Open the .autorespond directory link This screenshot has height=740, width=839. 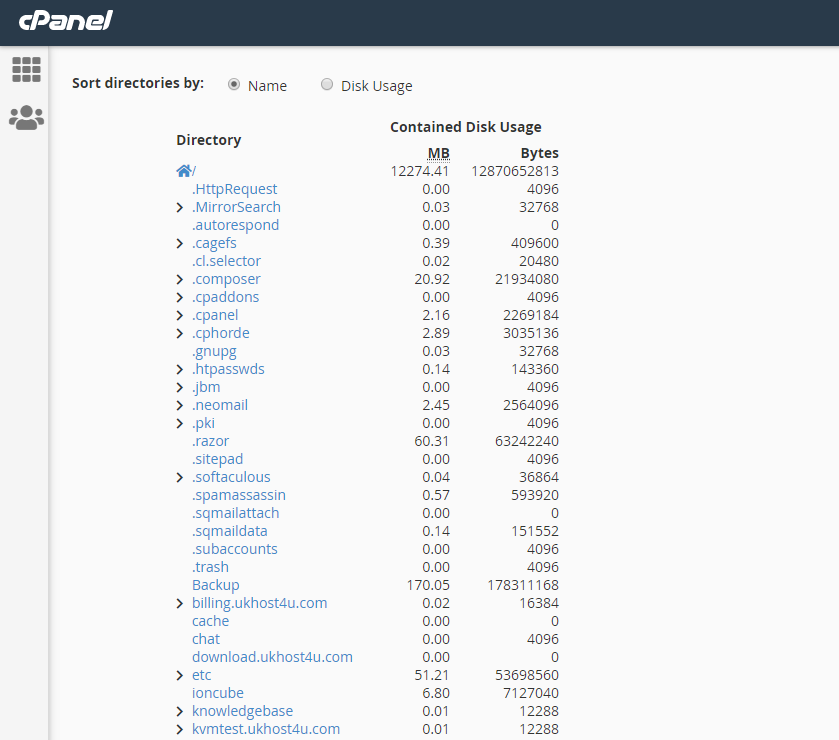[x=235, y=225]
